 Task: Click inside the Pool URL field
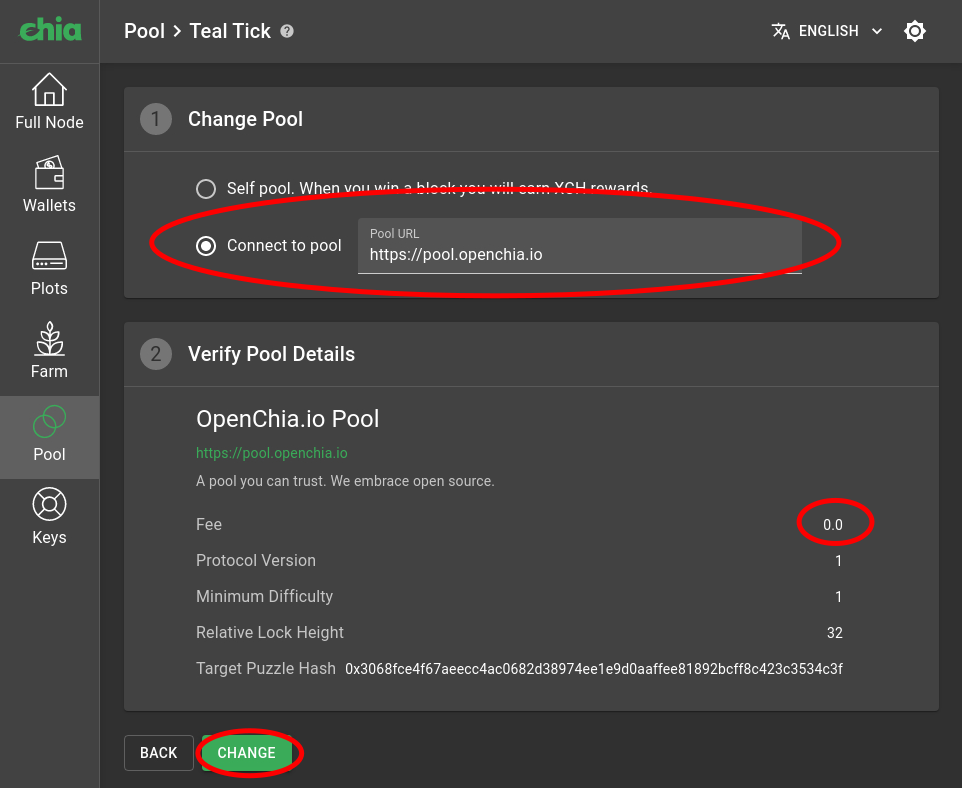(x=580, y=246)
